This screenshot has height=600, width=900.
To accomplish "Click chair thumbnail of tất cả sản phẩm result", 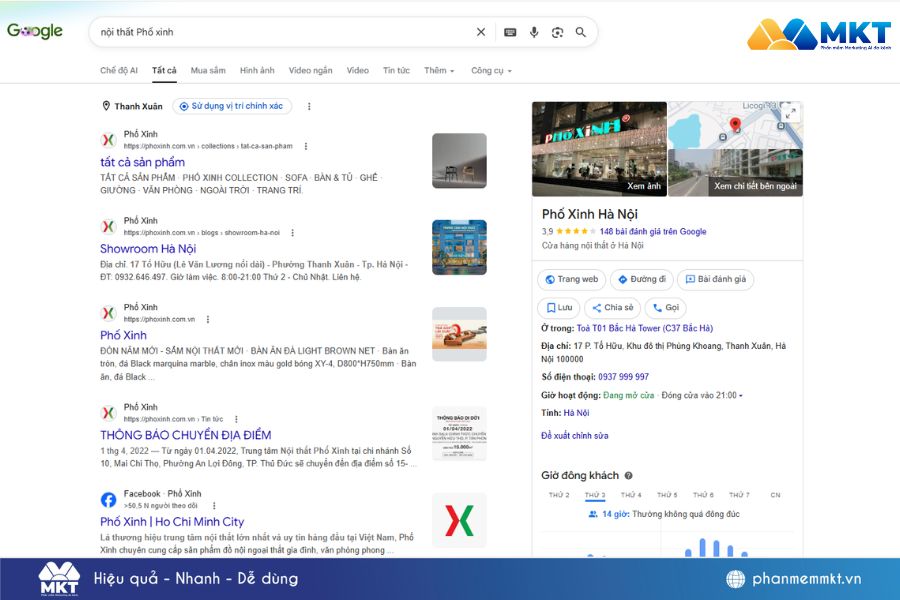I will pyautogui.click(x=459, y=161).
